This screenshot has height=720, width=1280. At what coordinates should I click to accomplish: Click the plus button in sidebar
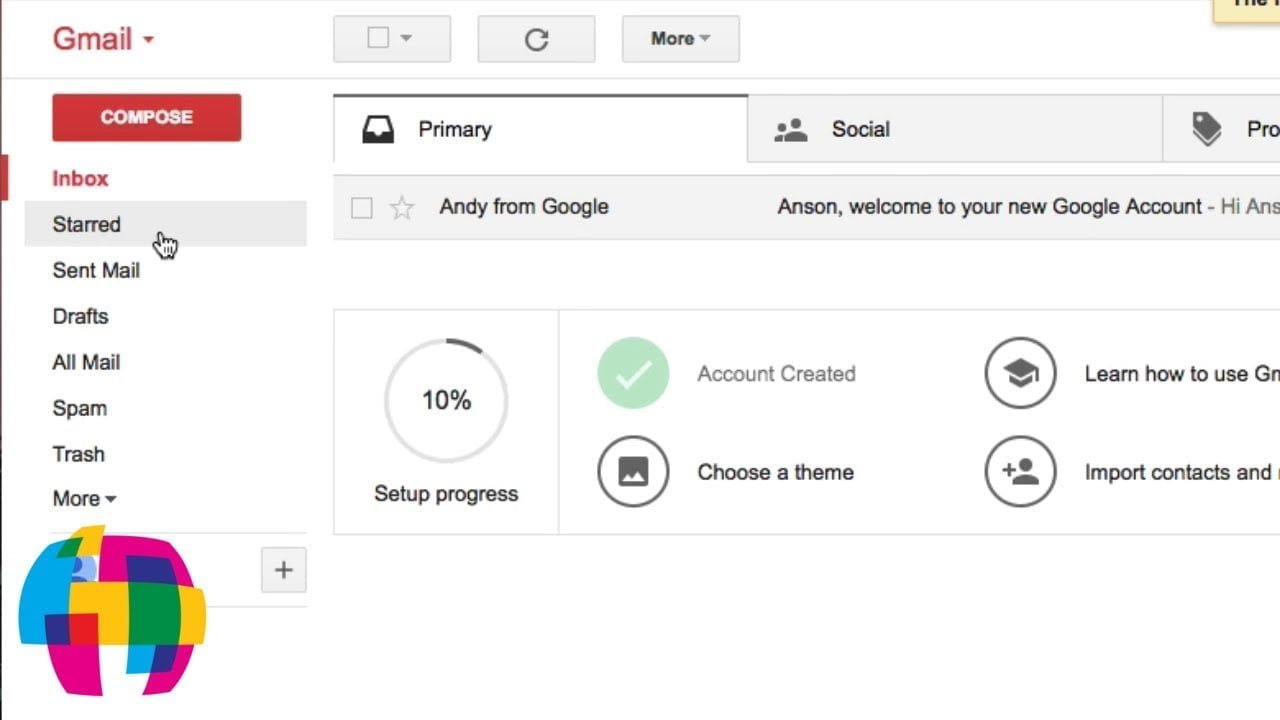pyautogui.click(x=284, y=570)
